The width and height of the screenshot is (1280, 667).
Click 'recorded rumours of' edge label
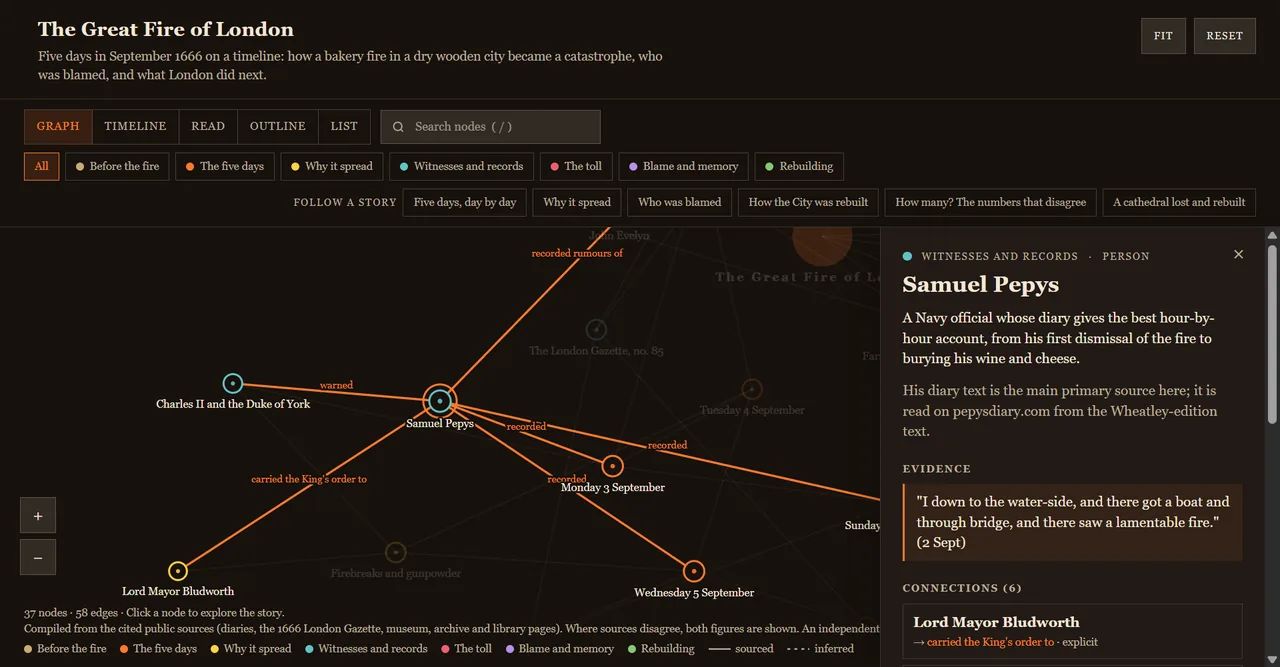pos(577,253)
